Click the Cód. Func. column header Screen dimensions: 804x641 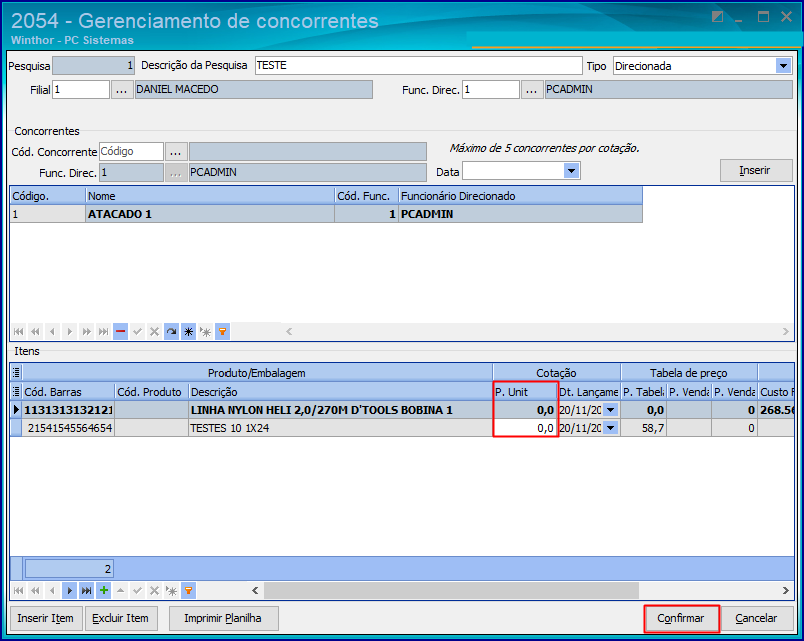point(367,196)
